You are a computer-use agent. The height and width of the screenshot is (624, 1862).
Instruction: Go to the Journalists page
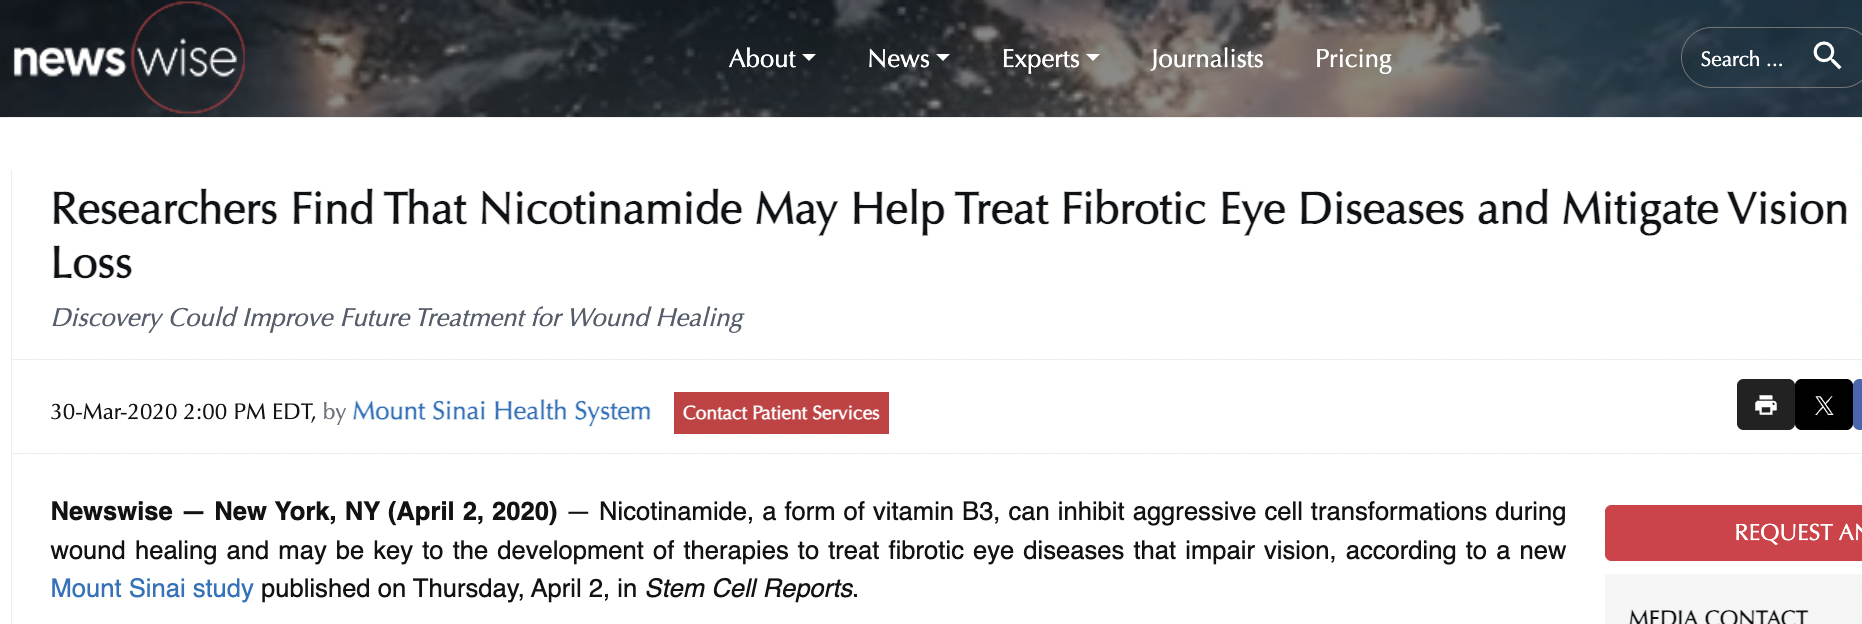1206,59
